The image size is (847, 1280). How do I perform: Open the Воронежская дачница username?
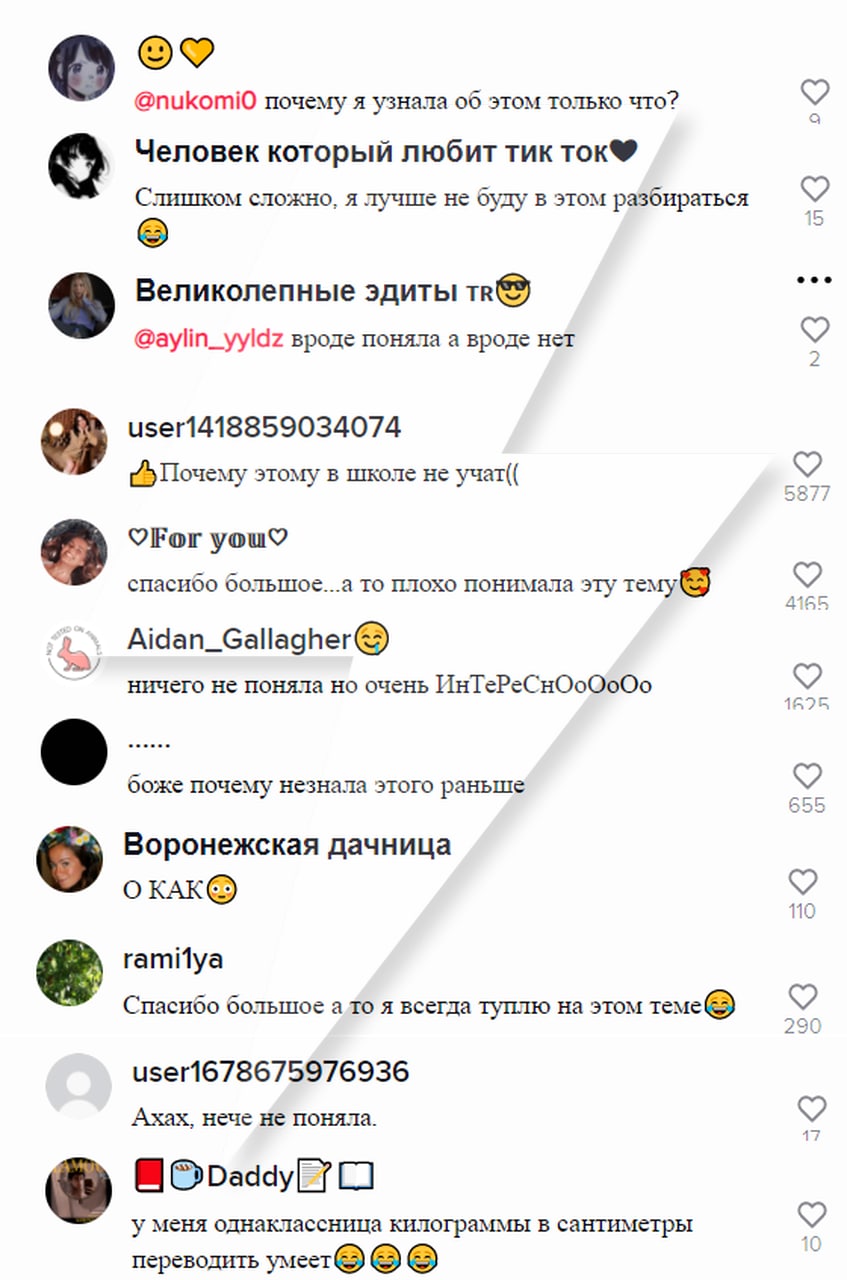287,845
